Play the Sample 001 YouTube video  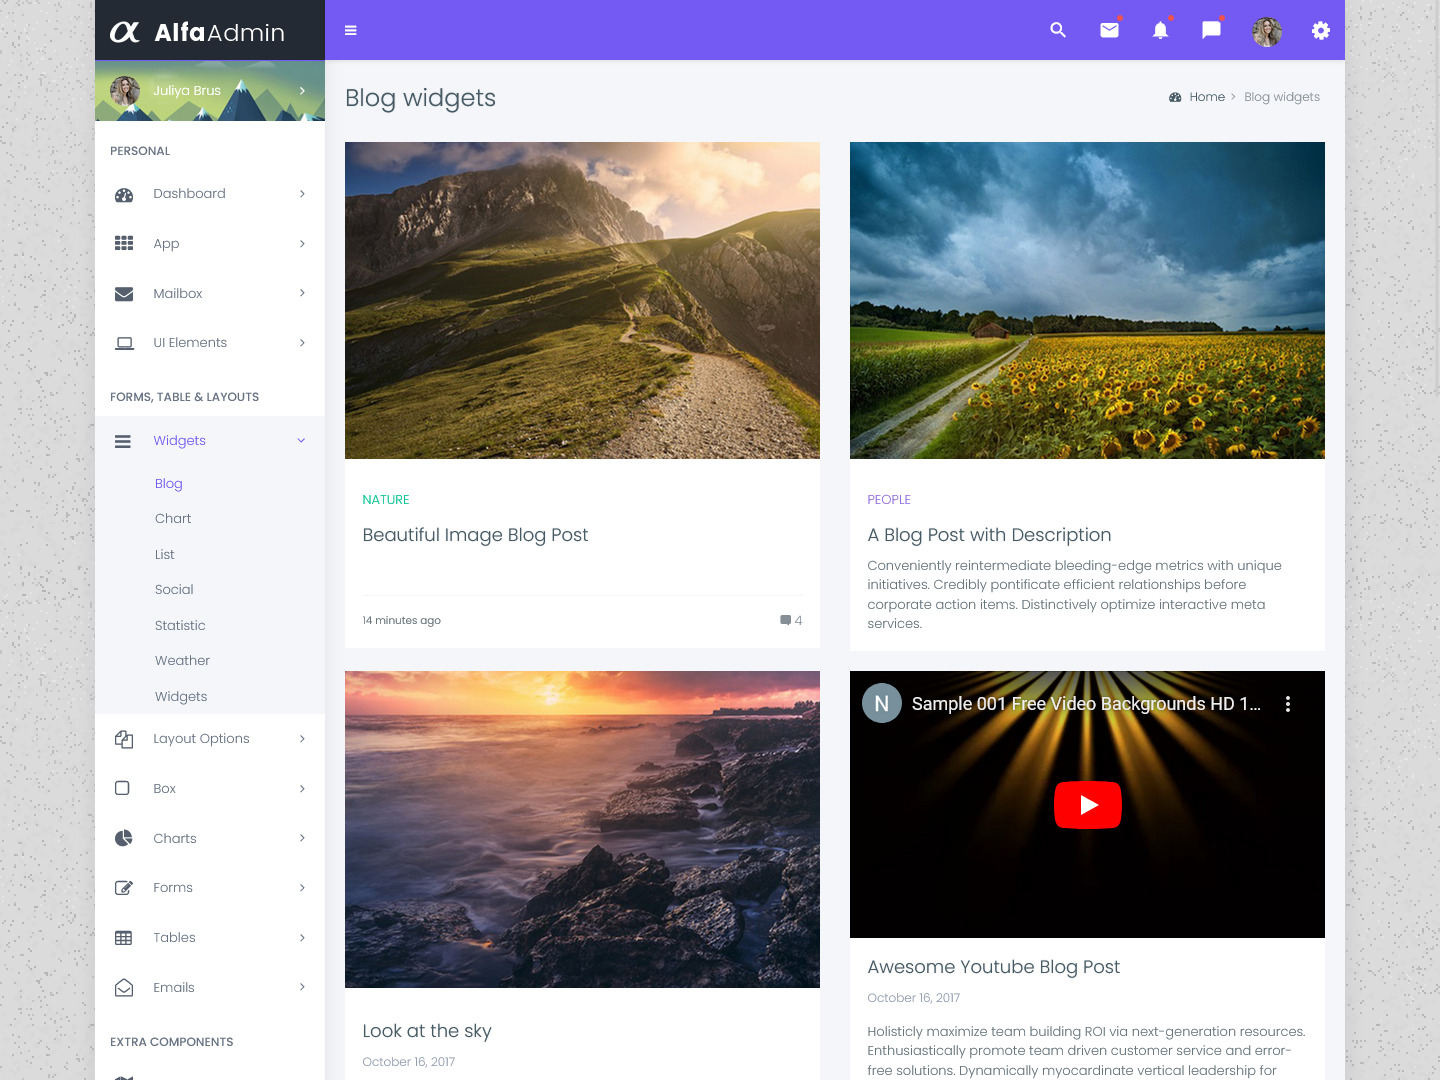coord(1088,804)
